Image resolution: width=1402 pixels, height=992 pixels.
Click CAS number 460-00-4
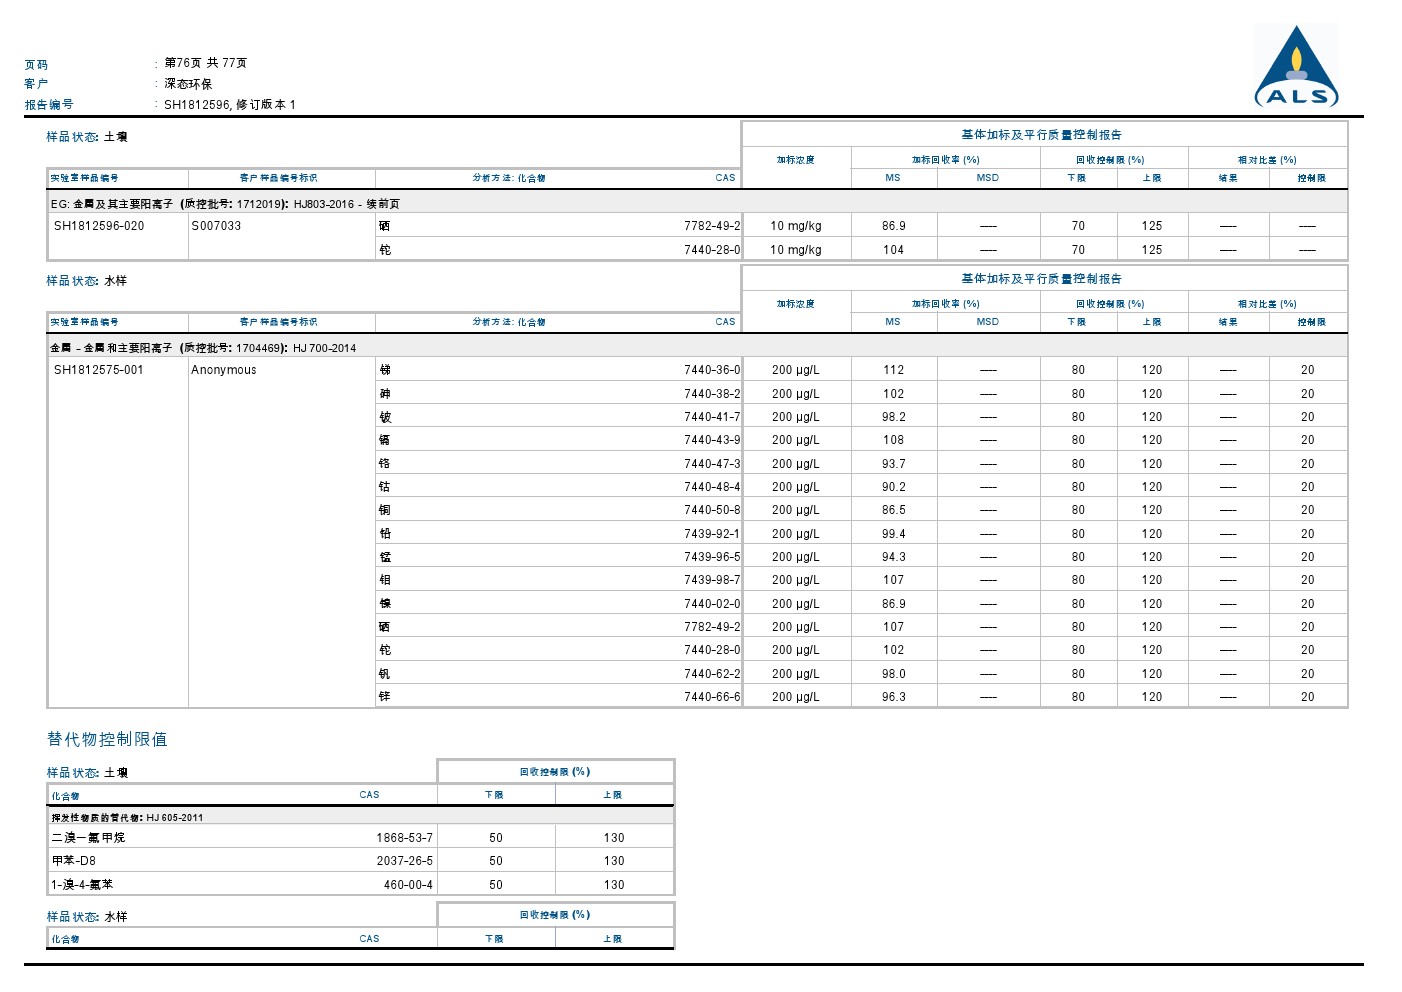[408, 885]
